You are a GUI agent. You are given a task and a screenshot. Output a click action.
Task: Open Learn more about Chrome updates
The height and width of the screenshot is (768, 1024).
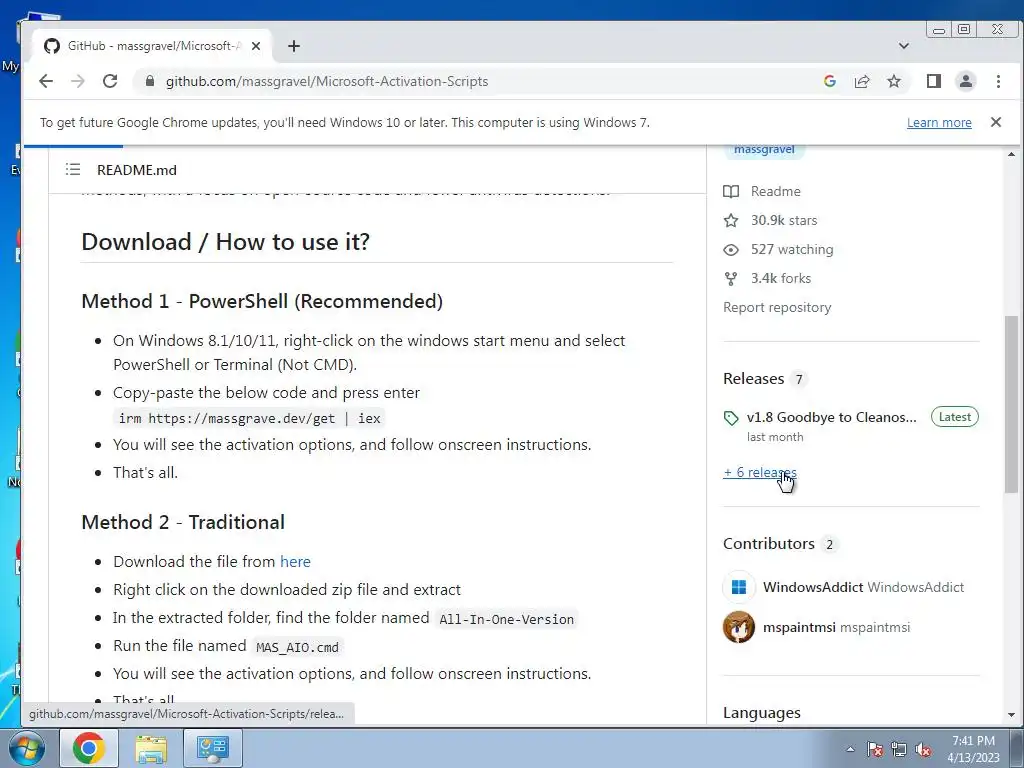(x=939, y=123)
